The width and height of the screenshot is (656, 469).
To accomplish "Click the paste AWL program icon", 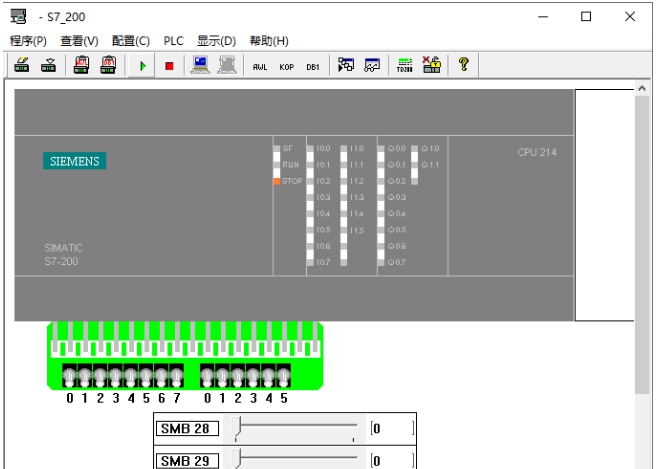I will [x=81, y=65].
